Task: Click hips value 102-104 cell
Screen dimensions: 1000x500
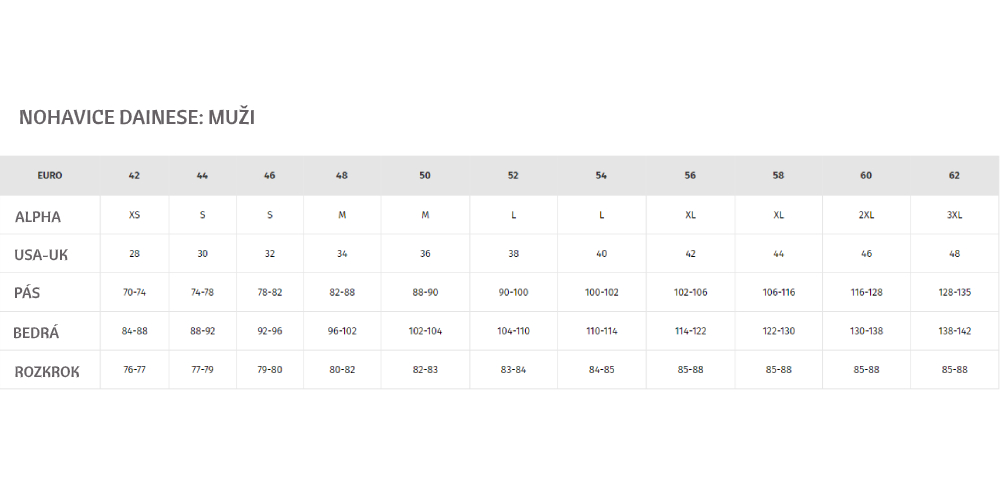Action: click(x=425, y=331)
